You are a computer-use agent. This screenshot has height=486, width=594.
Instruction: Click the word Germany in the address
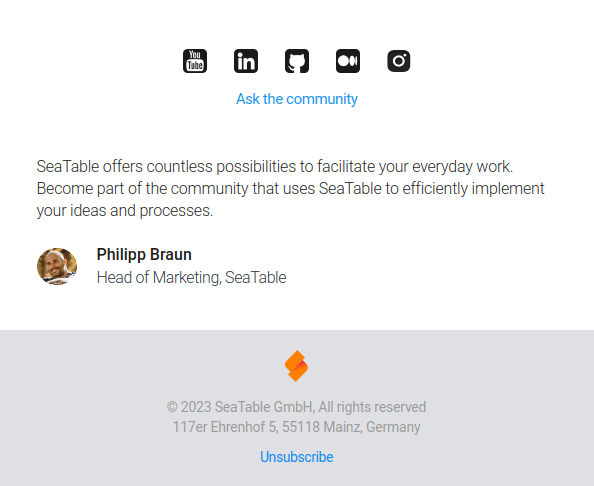coord(393,427)
